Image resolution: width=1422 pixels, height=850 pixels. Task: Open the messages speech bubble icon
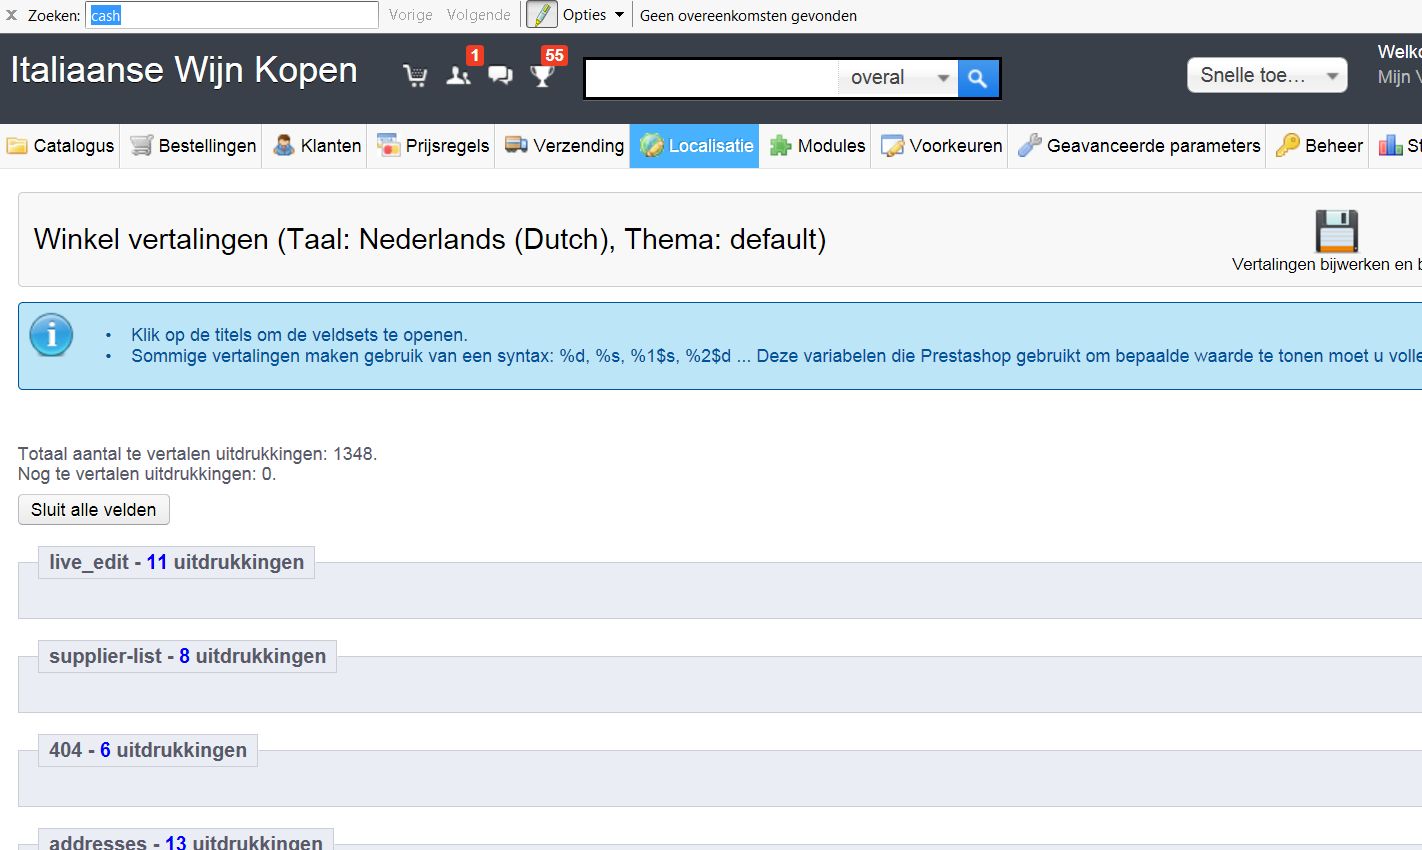point(500,76)
